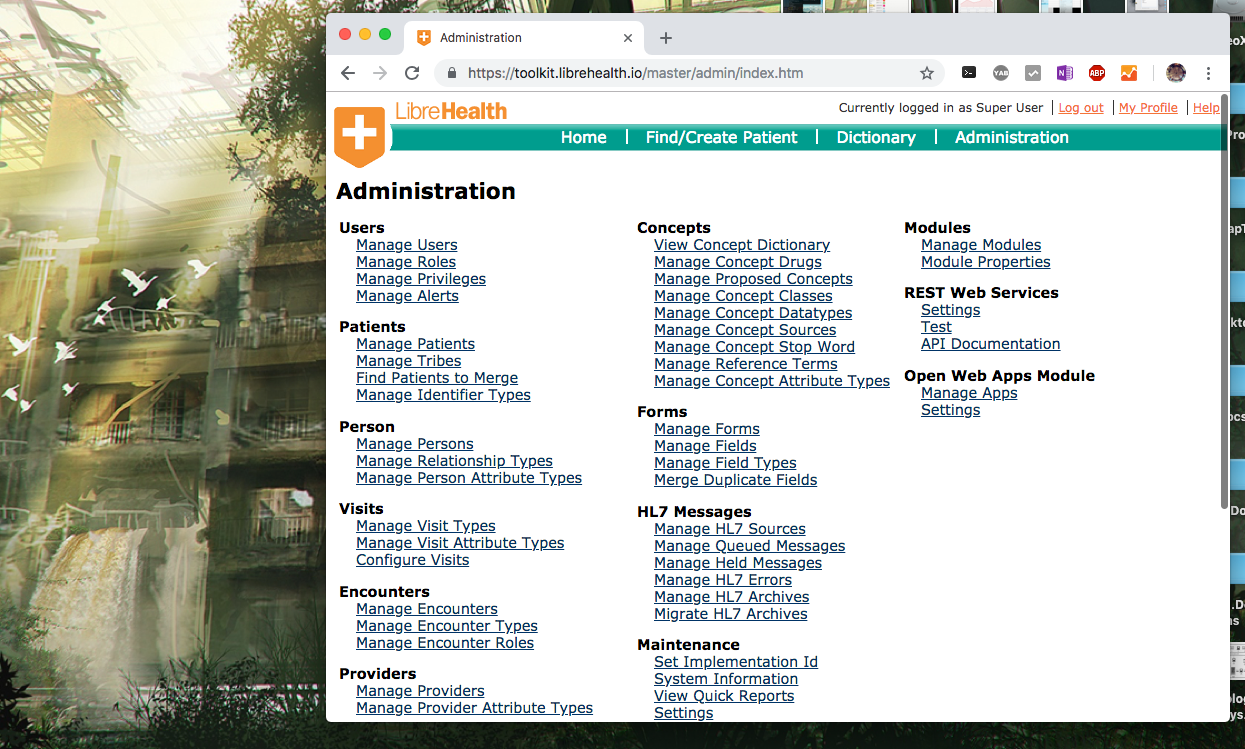
Task: Click the Adblock Plus extension icon
Action: pyautogui.click(x=1096, y=73)
